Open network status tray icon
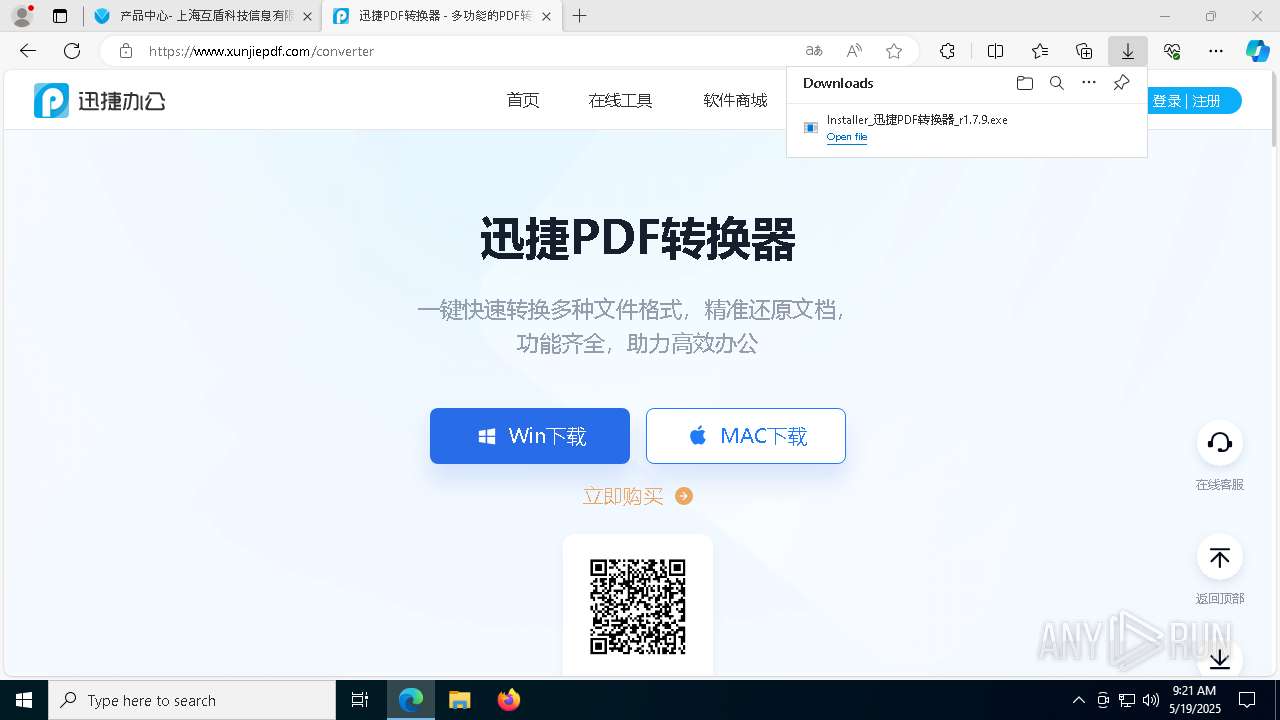 pyautogui.click(x=1127, y=700)
